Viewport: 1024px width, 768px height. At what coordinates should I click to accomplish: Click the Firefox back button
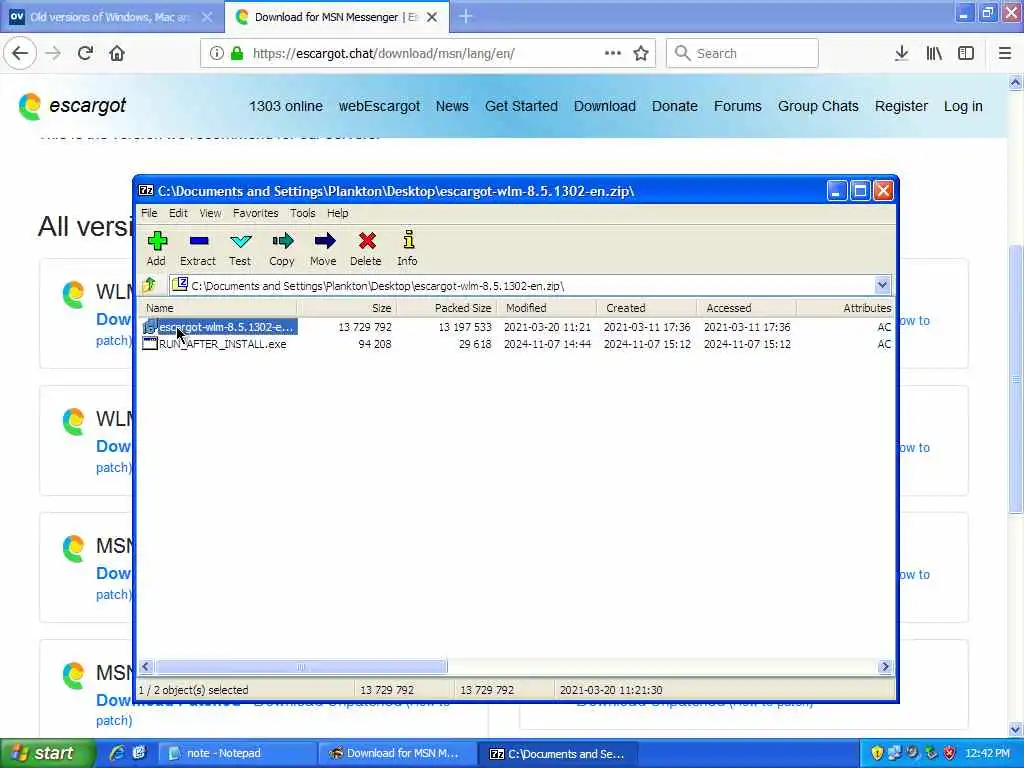20,53
